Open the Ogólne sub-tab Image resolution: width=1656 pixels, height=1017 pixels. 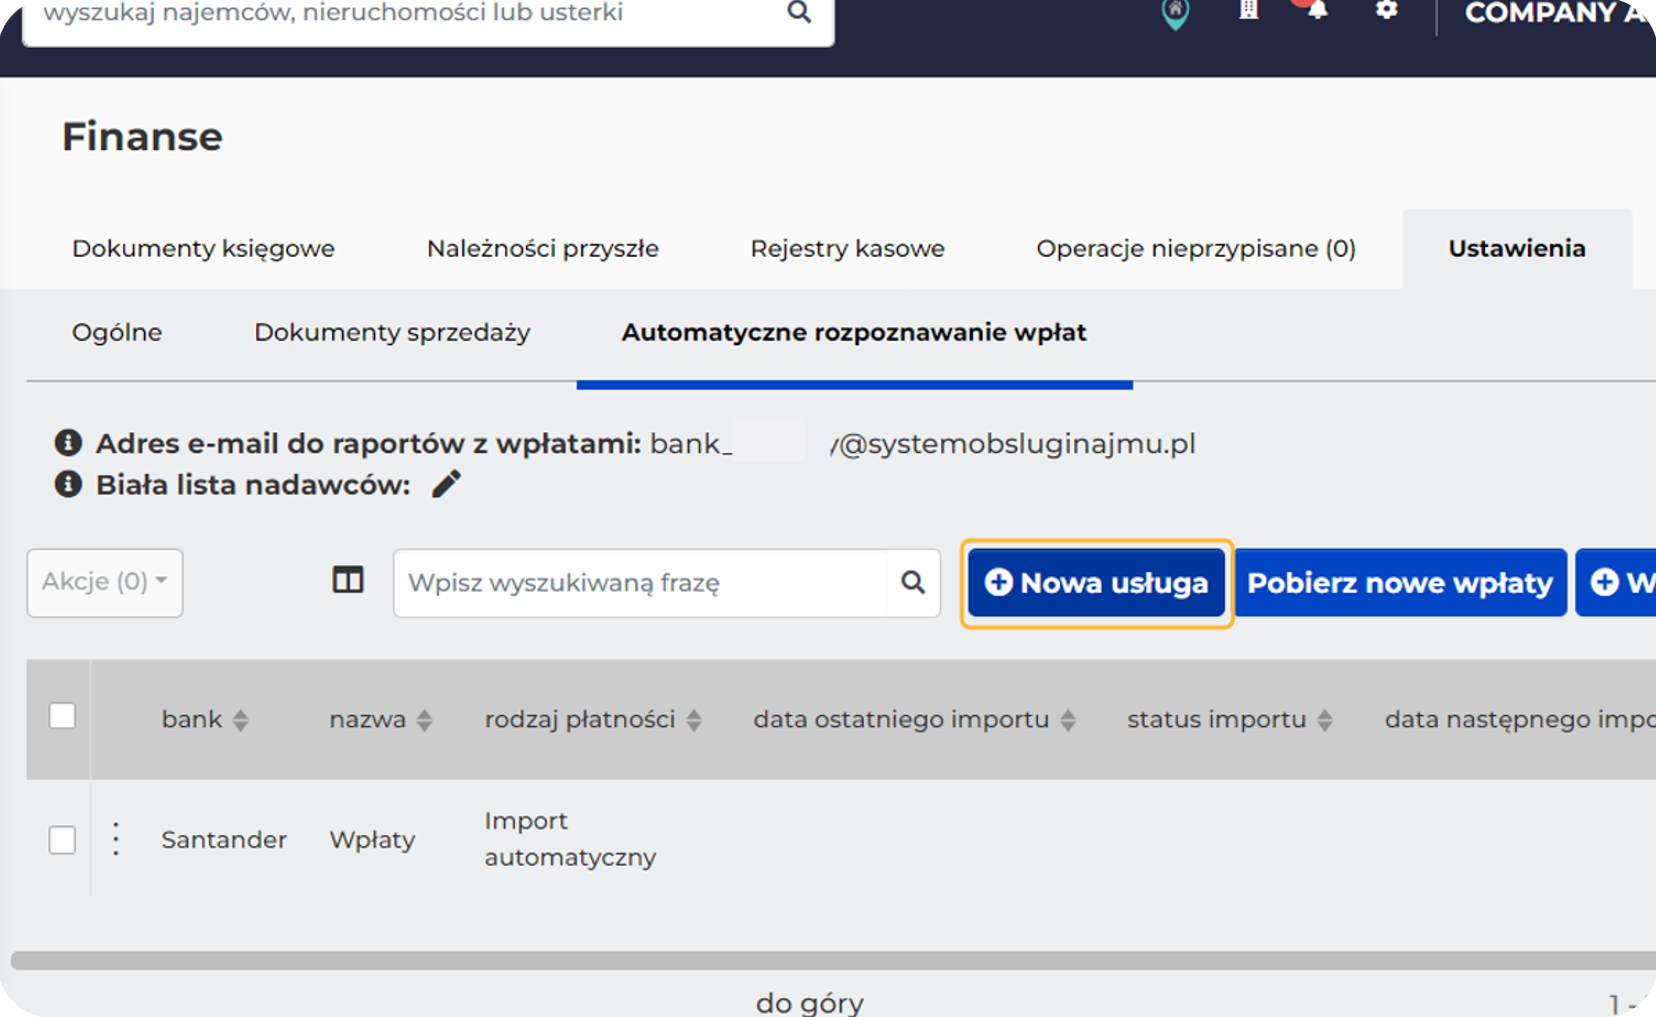pyautogui.click(x=117, y=332)
